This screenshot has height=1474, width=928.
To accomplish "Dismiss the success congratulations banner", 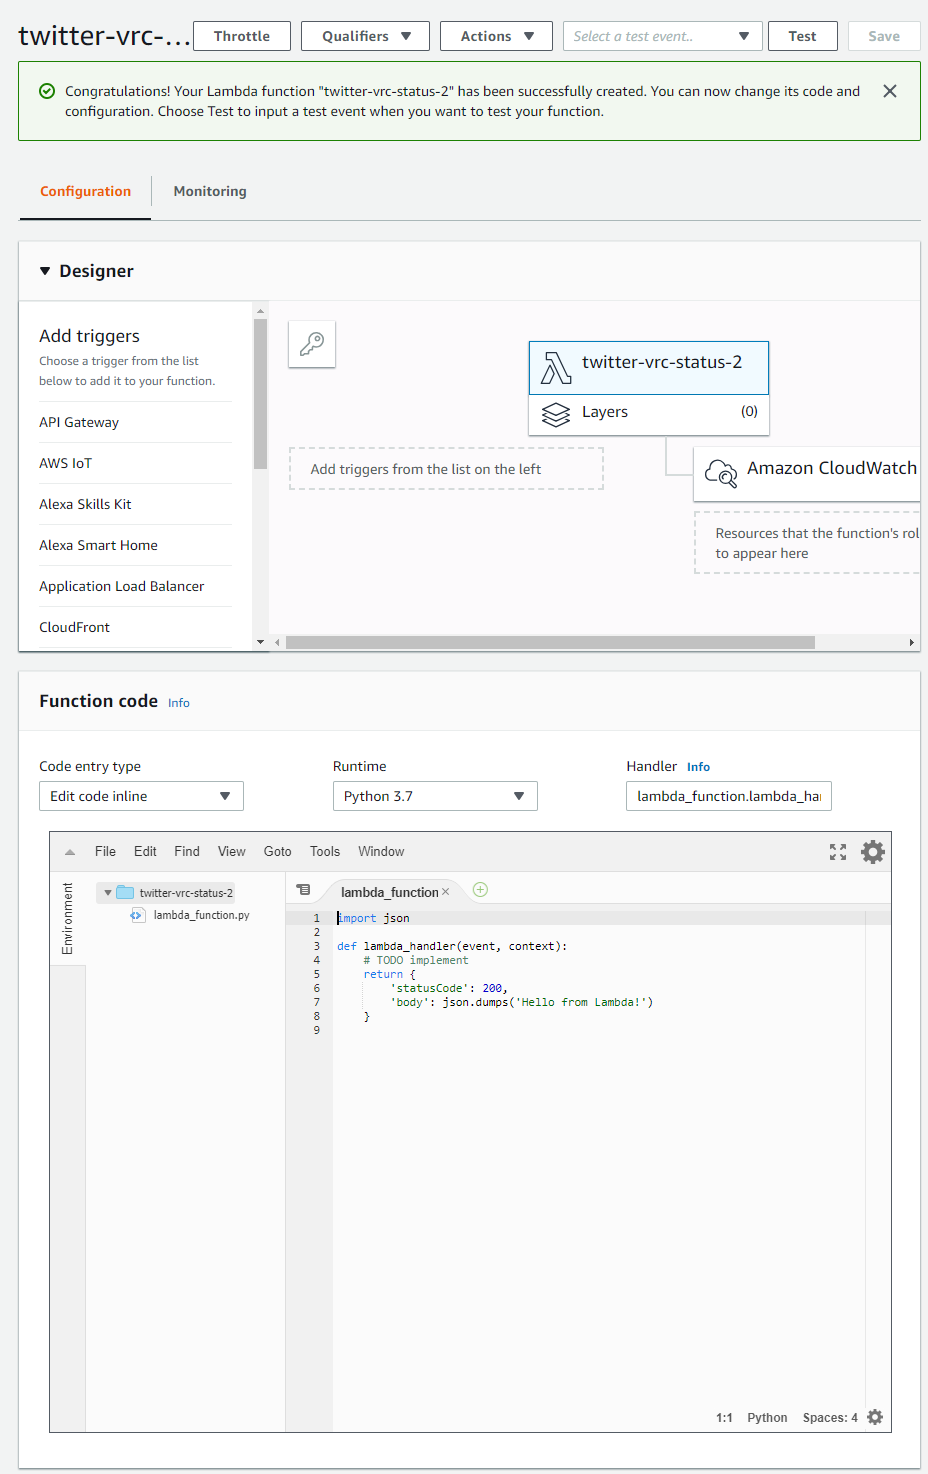I will pyautogui.click(x=889, y=90).
